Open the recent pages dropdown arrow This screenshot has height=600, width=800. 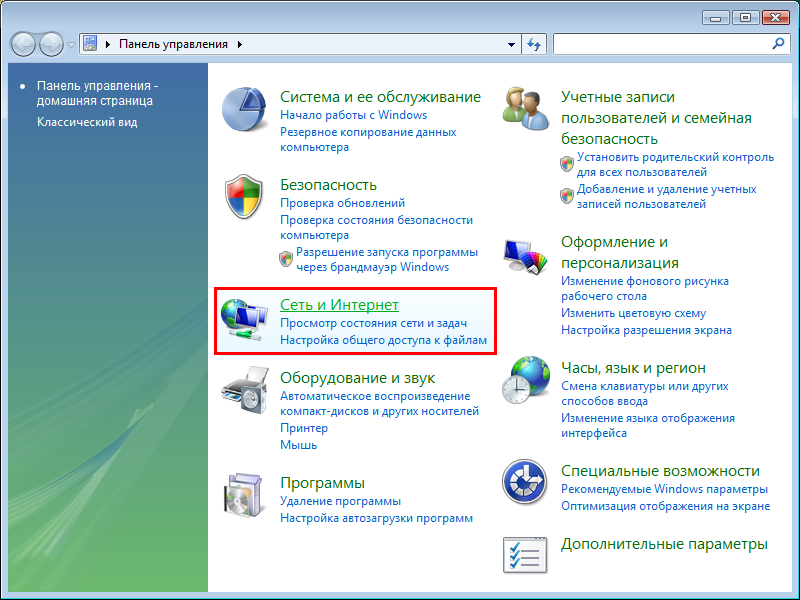click(71, 44)
